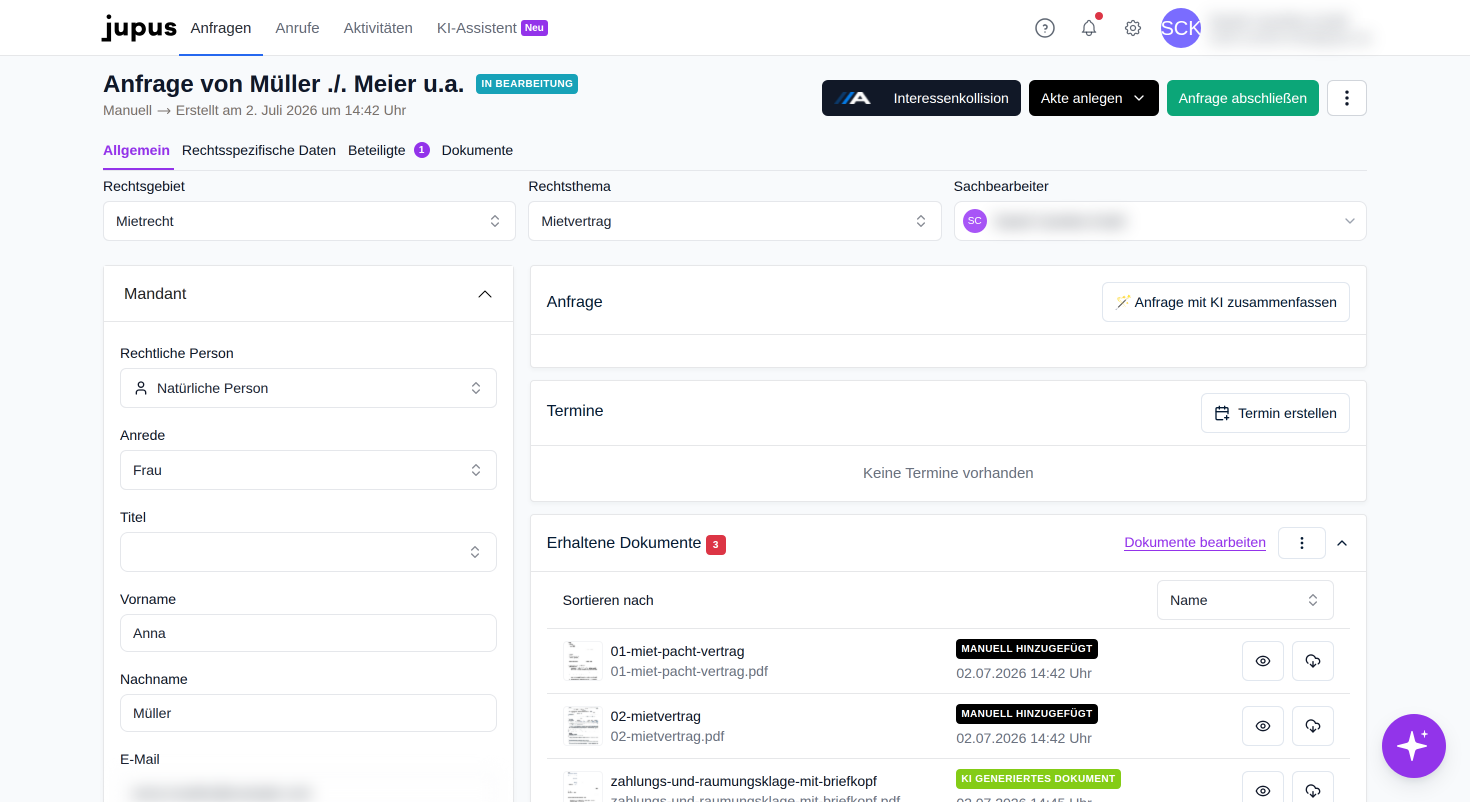
Task: Click the IN BEARBEITUNG status badge
Action: tap(527, 84)
